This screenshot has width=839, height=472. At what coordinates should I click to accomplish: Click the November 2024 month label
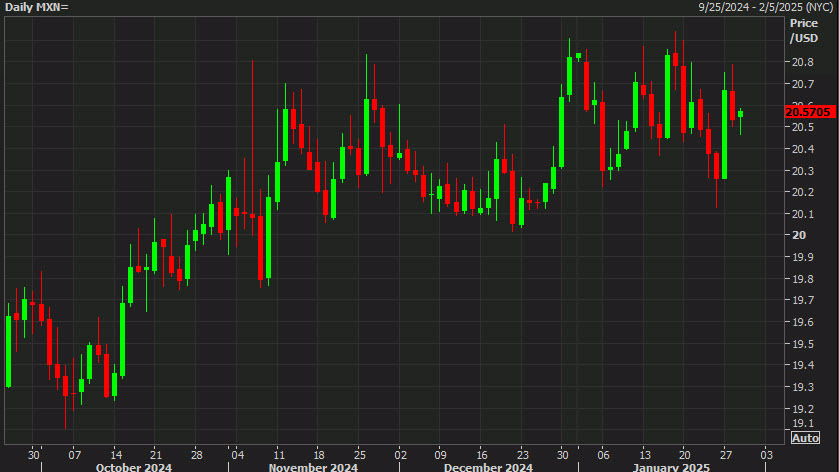click(x=313, y=467)
